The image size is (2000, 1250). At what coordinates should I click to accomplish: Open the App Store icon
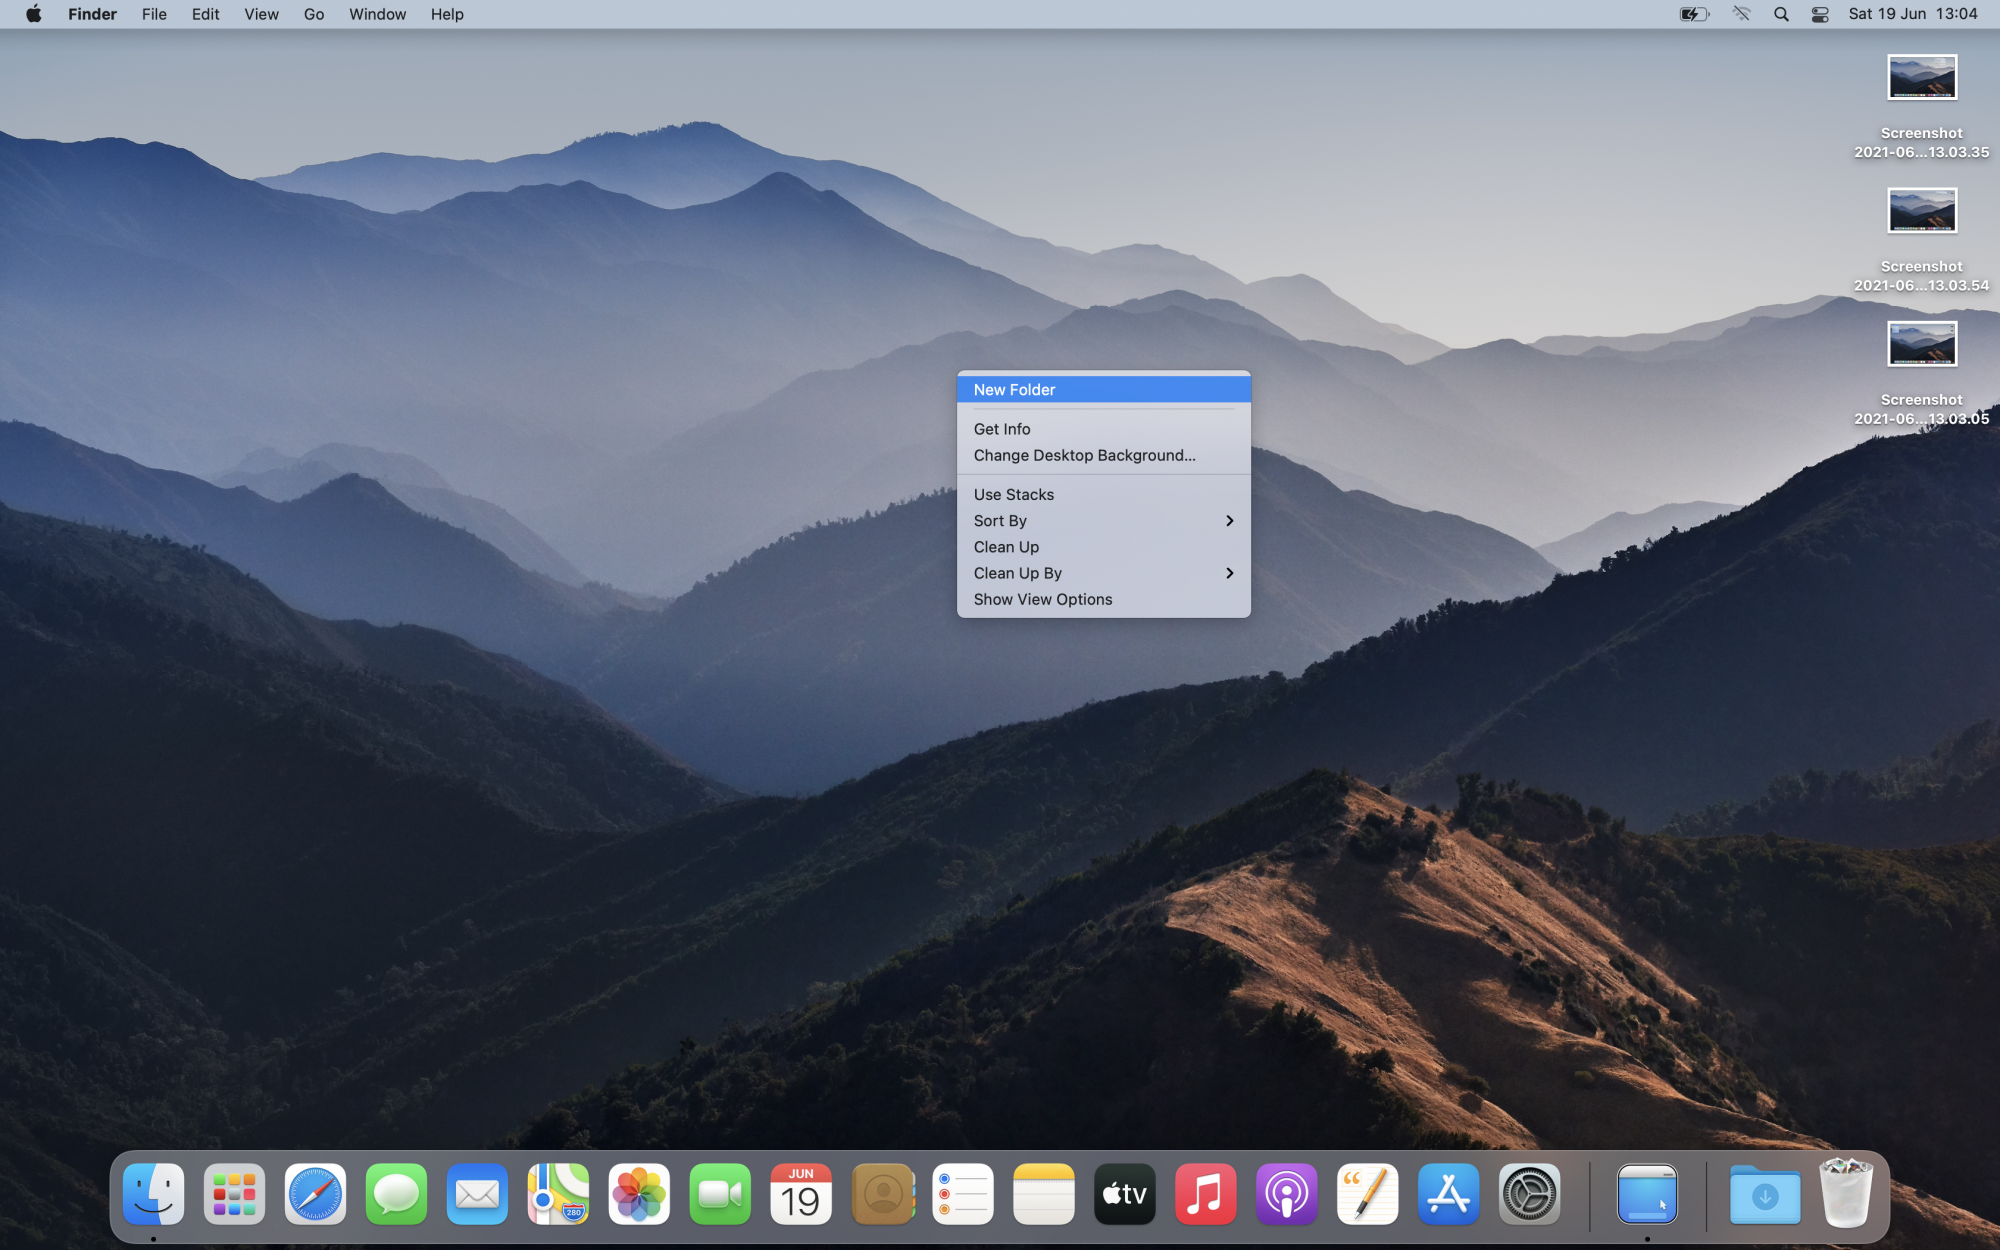(1448, 1194)
